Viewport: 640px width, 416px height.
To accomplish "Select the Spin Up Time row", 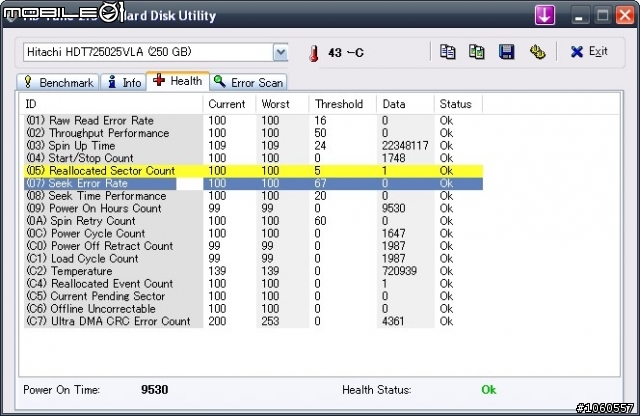I will tap(253, 146).
